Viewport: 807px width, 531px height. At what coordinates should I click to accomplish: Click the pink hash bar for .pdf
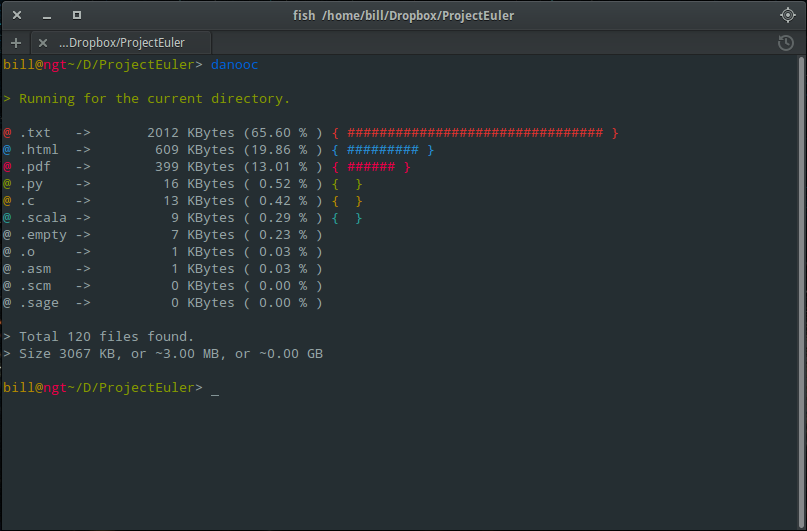[x=371, y=167]
